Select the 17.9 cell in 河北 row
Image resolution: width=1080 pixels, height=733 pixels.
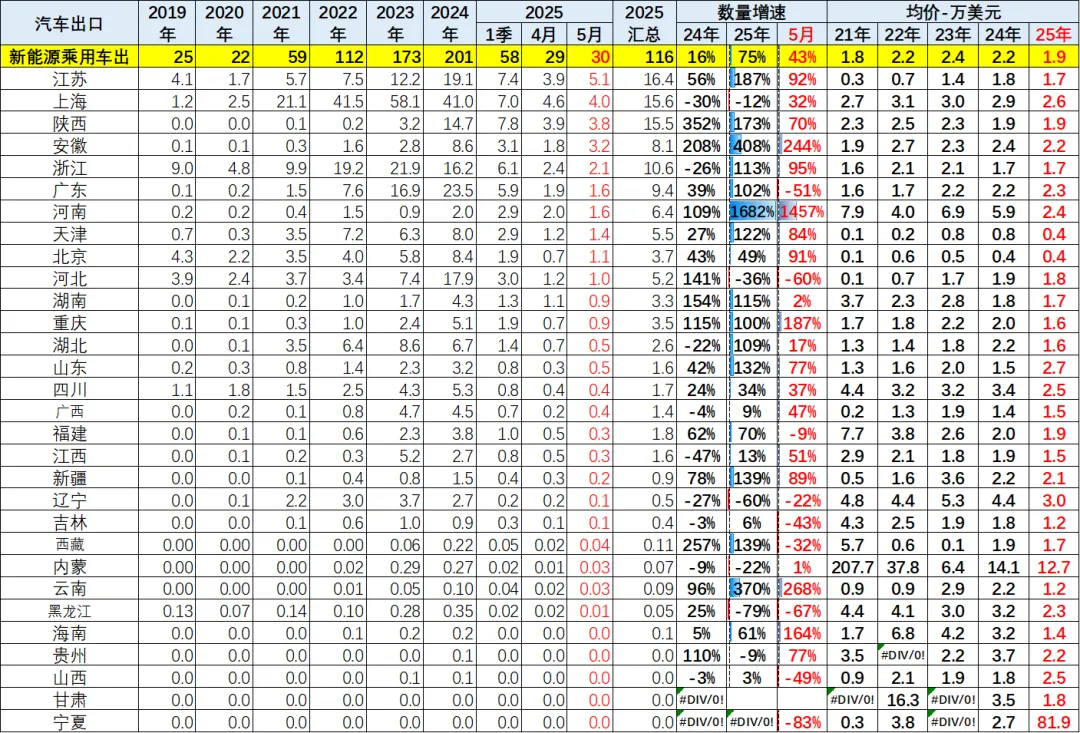pos(449,278)
